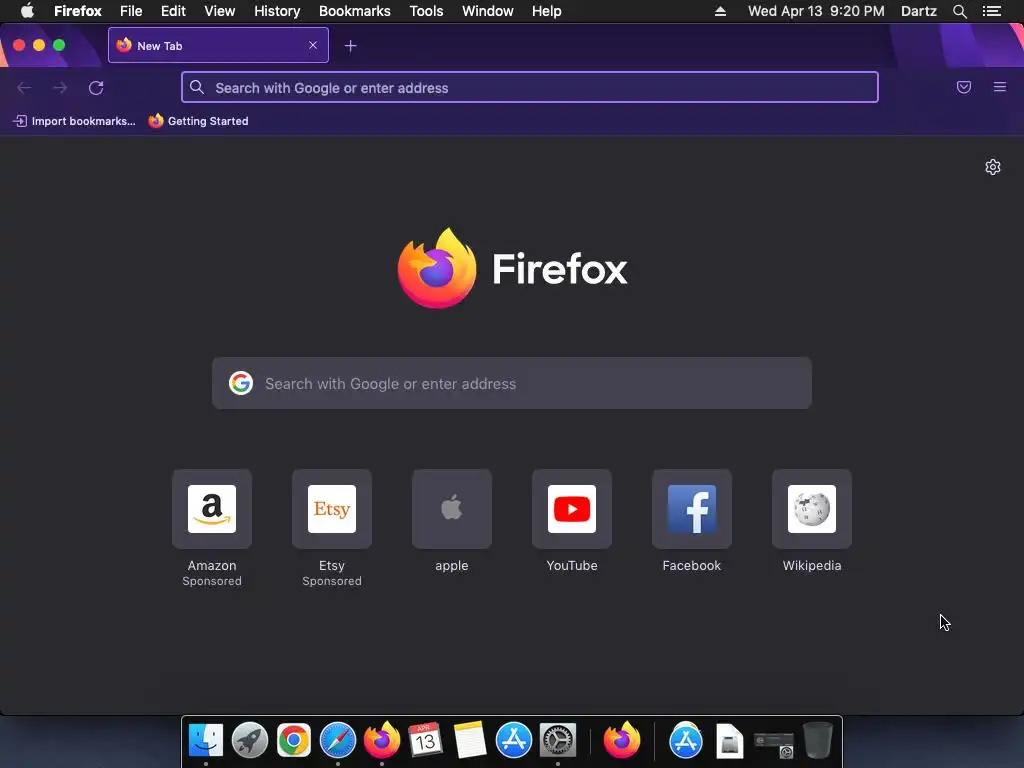The width and height of the screenshot is (1024, 768).
Task: Open the Etsy sponsored shortcut tile
Action: [x=332, y=509]
